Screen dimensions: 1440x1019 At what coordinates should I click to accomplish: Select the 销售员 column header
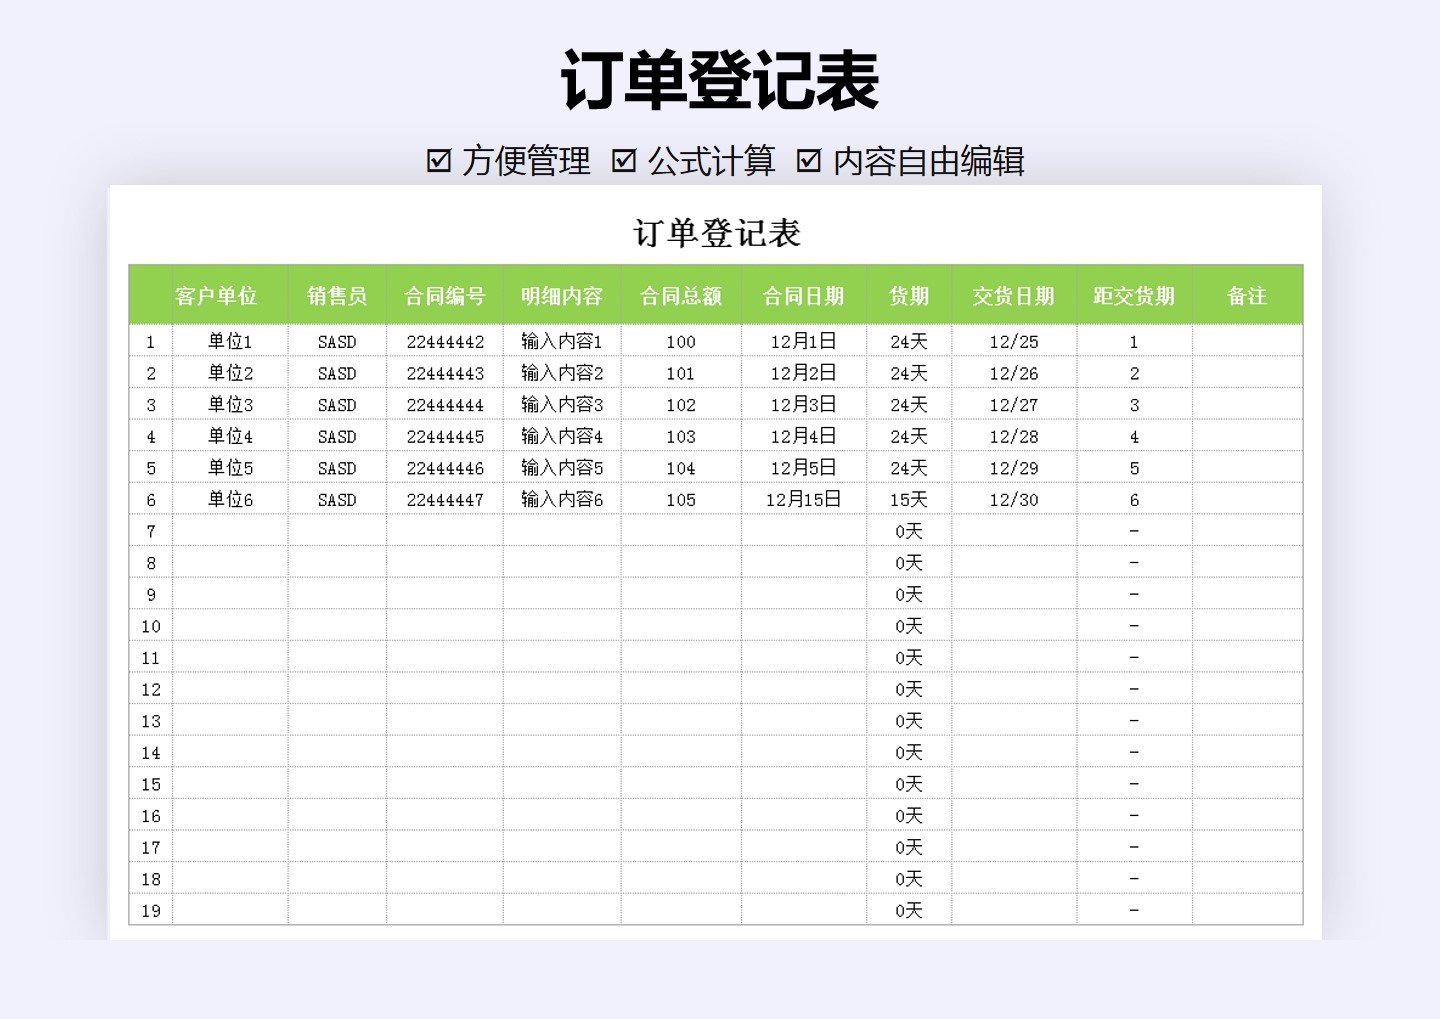(337, 296)
